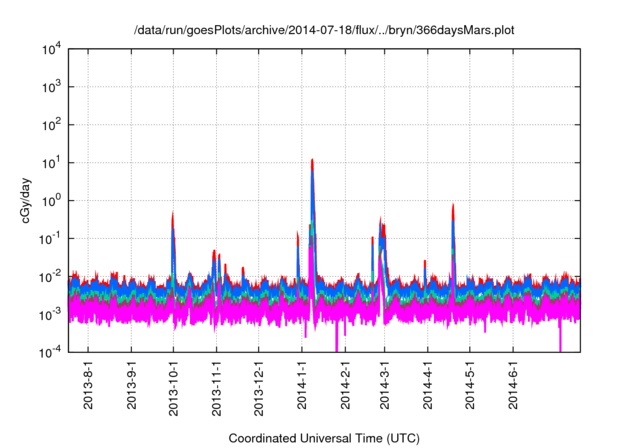Click the bottom y-axis tick label 10^-4

click(50, 352)
